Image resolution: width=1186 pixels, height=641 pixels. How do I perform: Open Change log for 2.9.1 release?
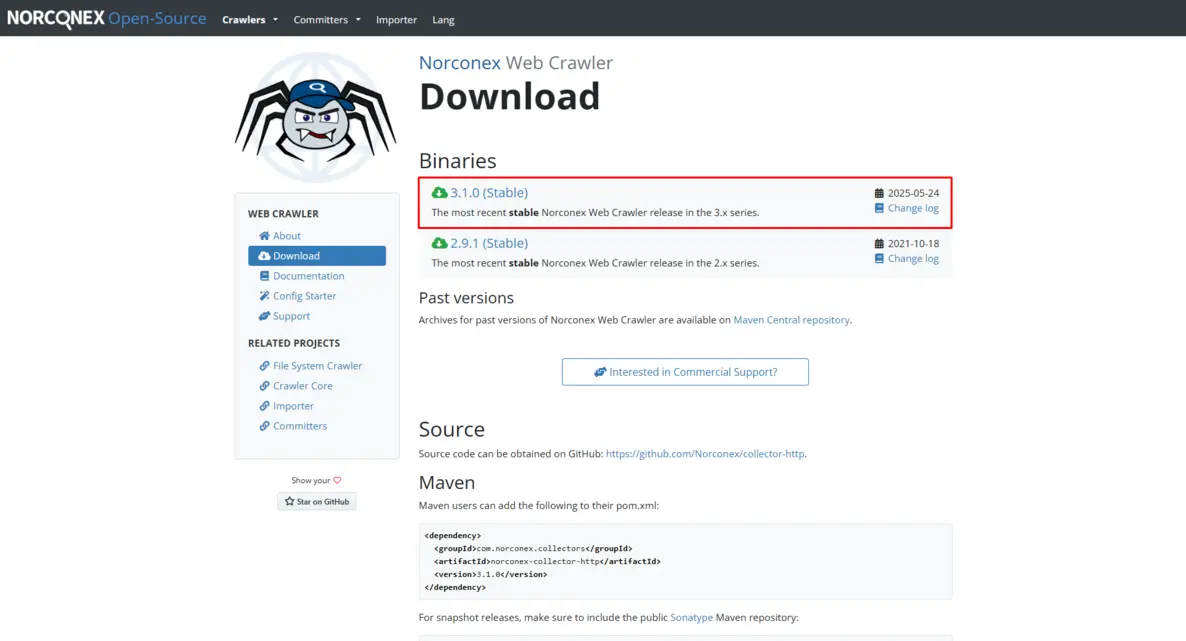[x=913, y=259]
